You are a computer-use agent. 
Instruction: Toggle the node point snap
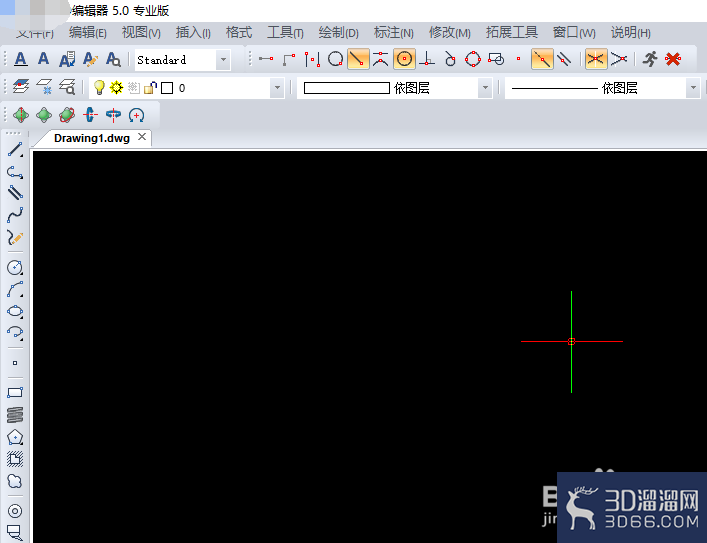click(x=519, y=59)
